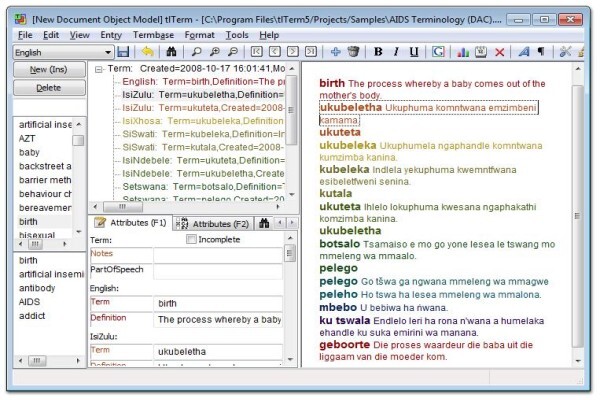The width and height of the screenshot is (600, 400).
Task: Click the New (Ins) button
Action: pos(49,70)
